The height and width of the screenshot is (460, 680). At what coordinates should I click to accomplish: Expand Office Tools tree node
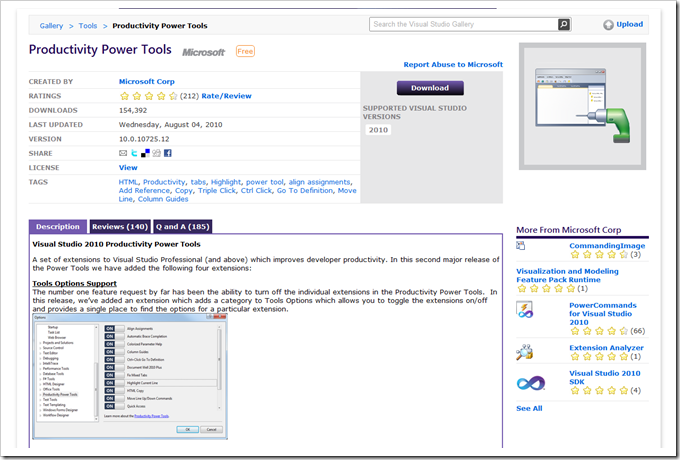click(40, 389)
